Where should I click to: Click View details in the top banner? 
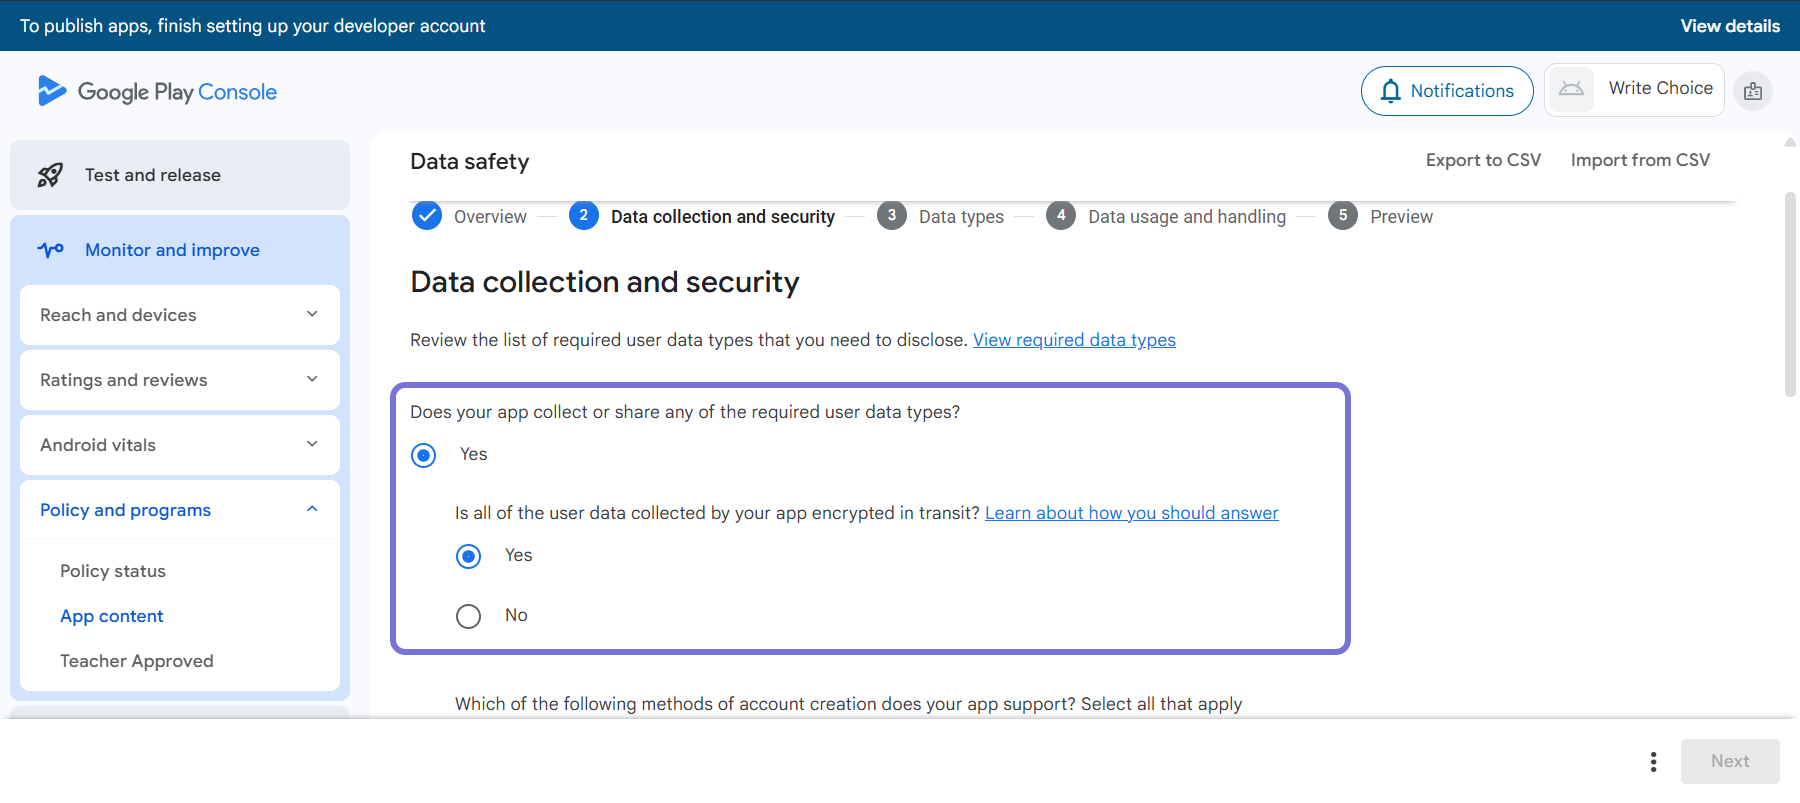(1729, 26)
